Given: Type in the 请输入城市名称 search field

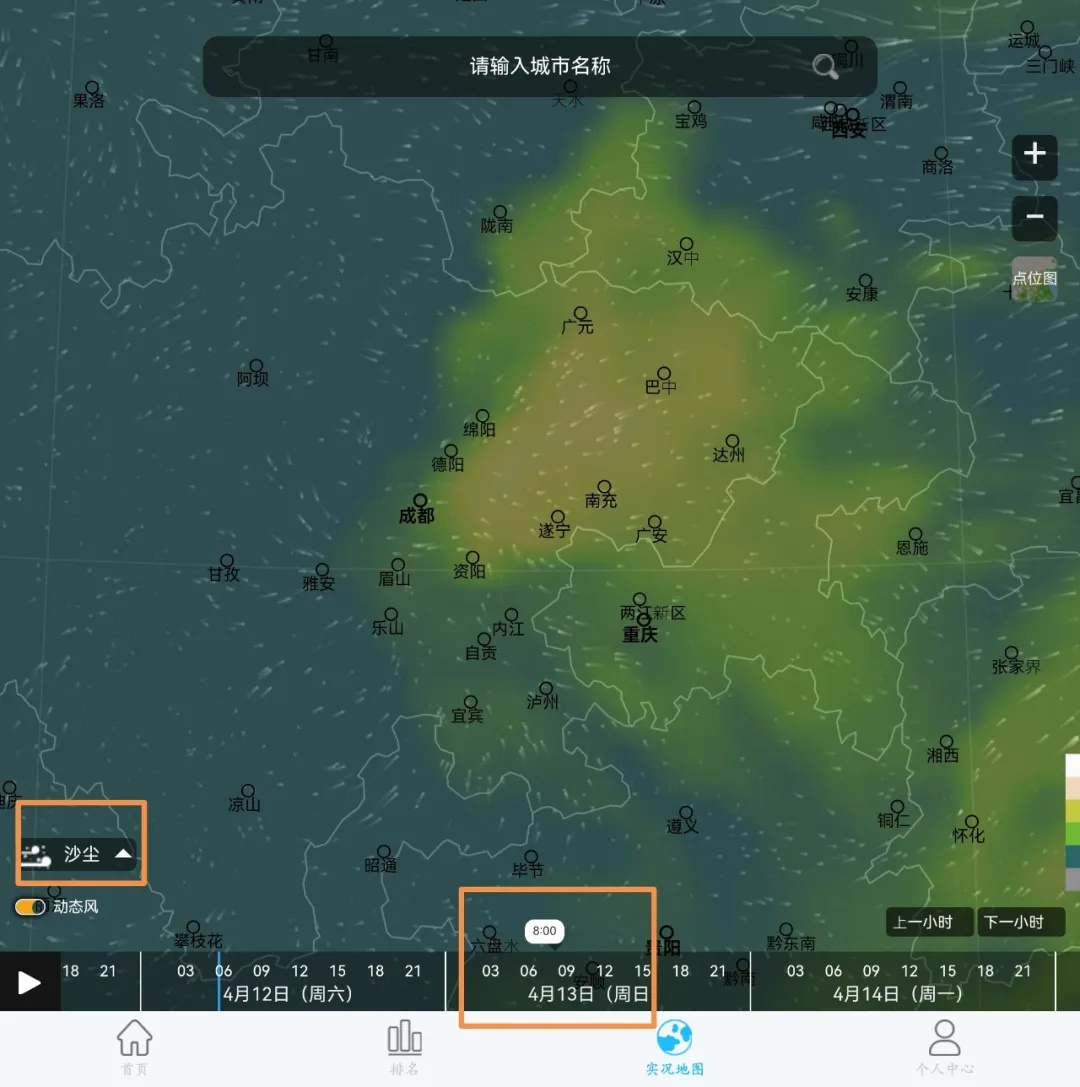Looking at the screenshot, I should [540, 67].
